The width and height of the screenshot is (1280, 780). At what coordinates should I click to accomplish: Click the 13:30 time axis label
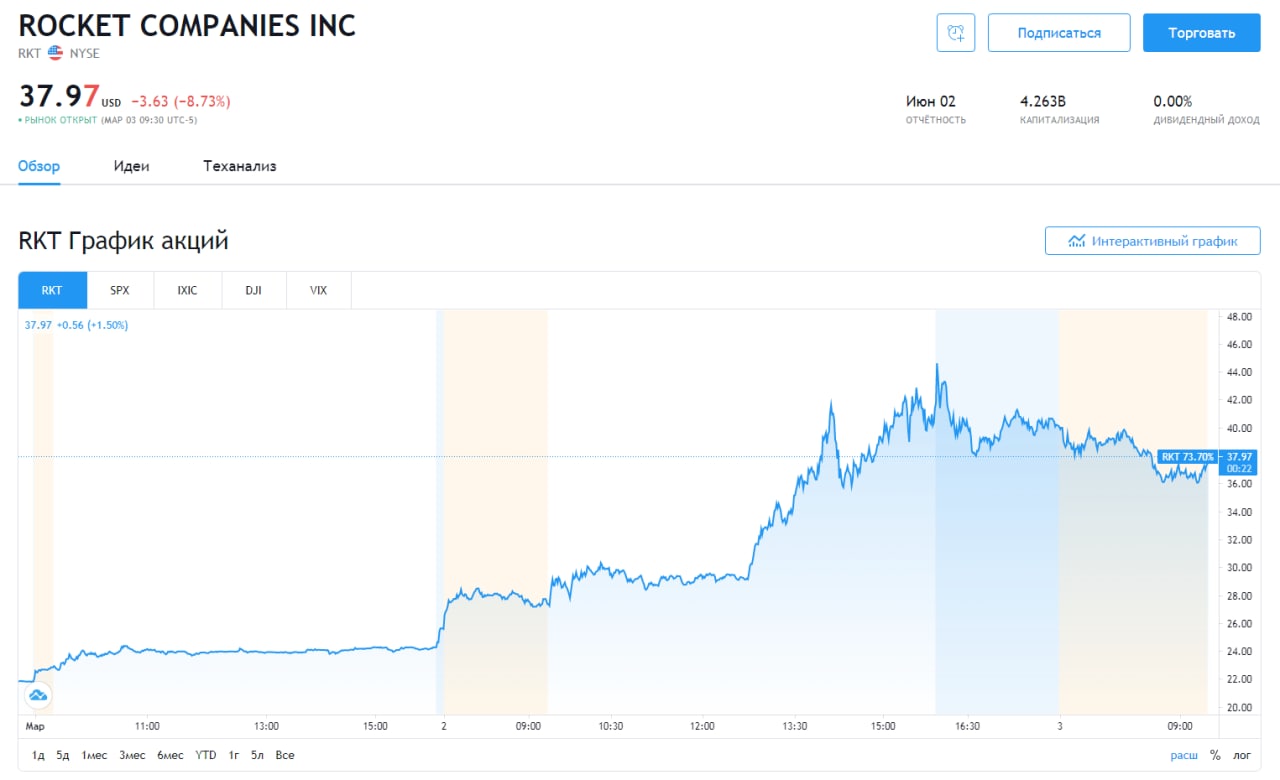tap(795, 727)
